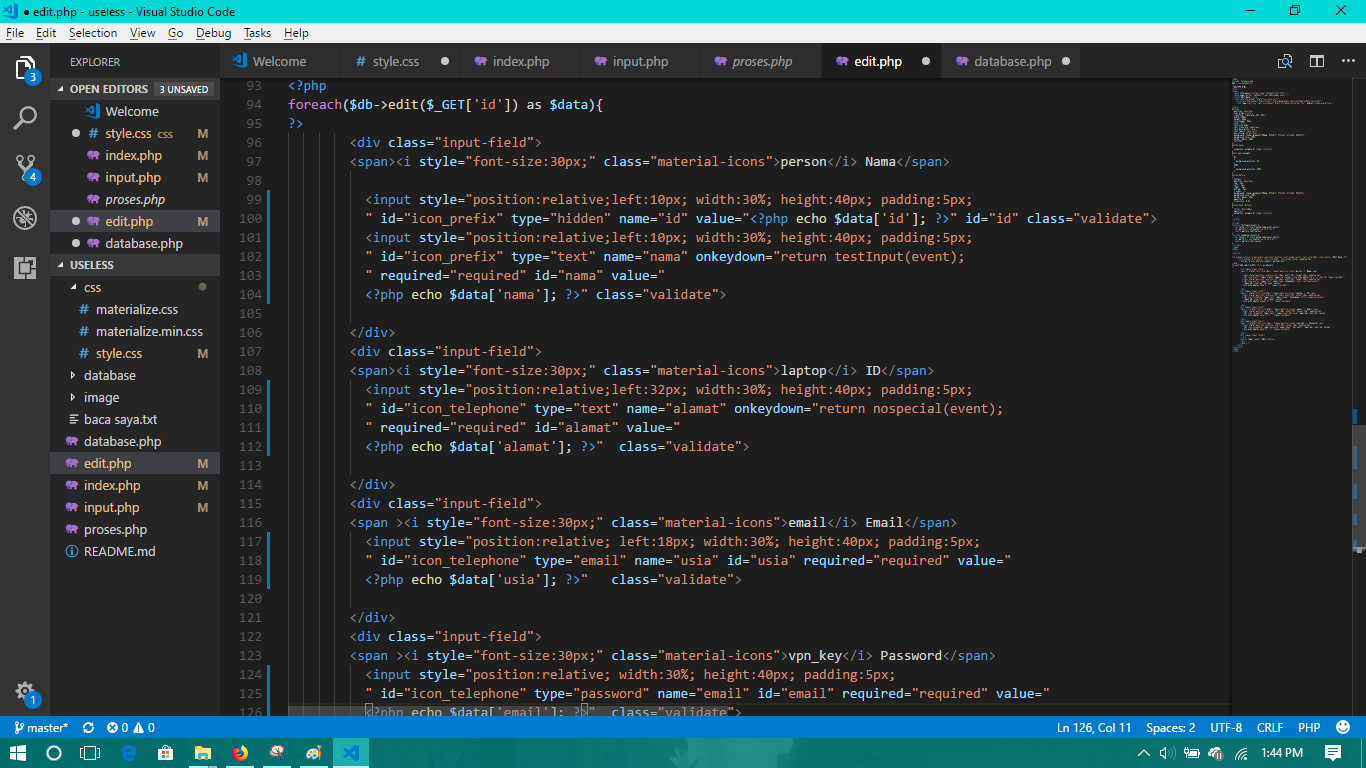Select the Source Control icon showing 4 changes
This screenshot has width=1366, height=768.
point(24,168)
